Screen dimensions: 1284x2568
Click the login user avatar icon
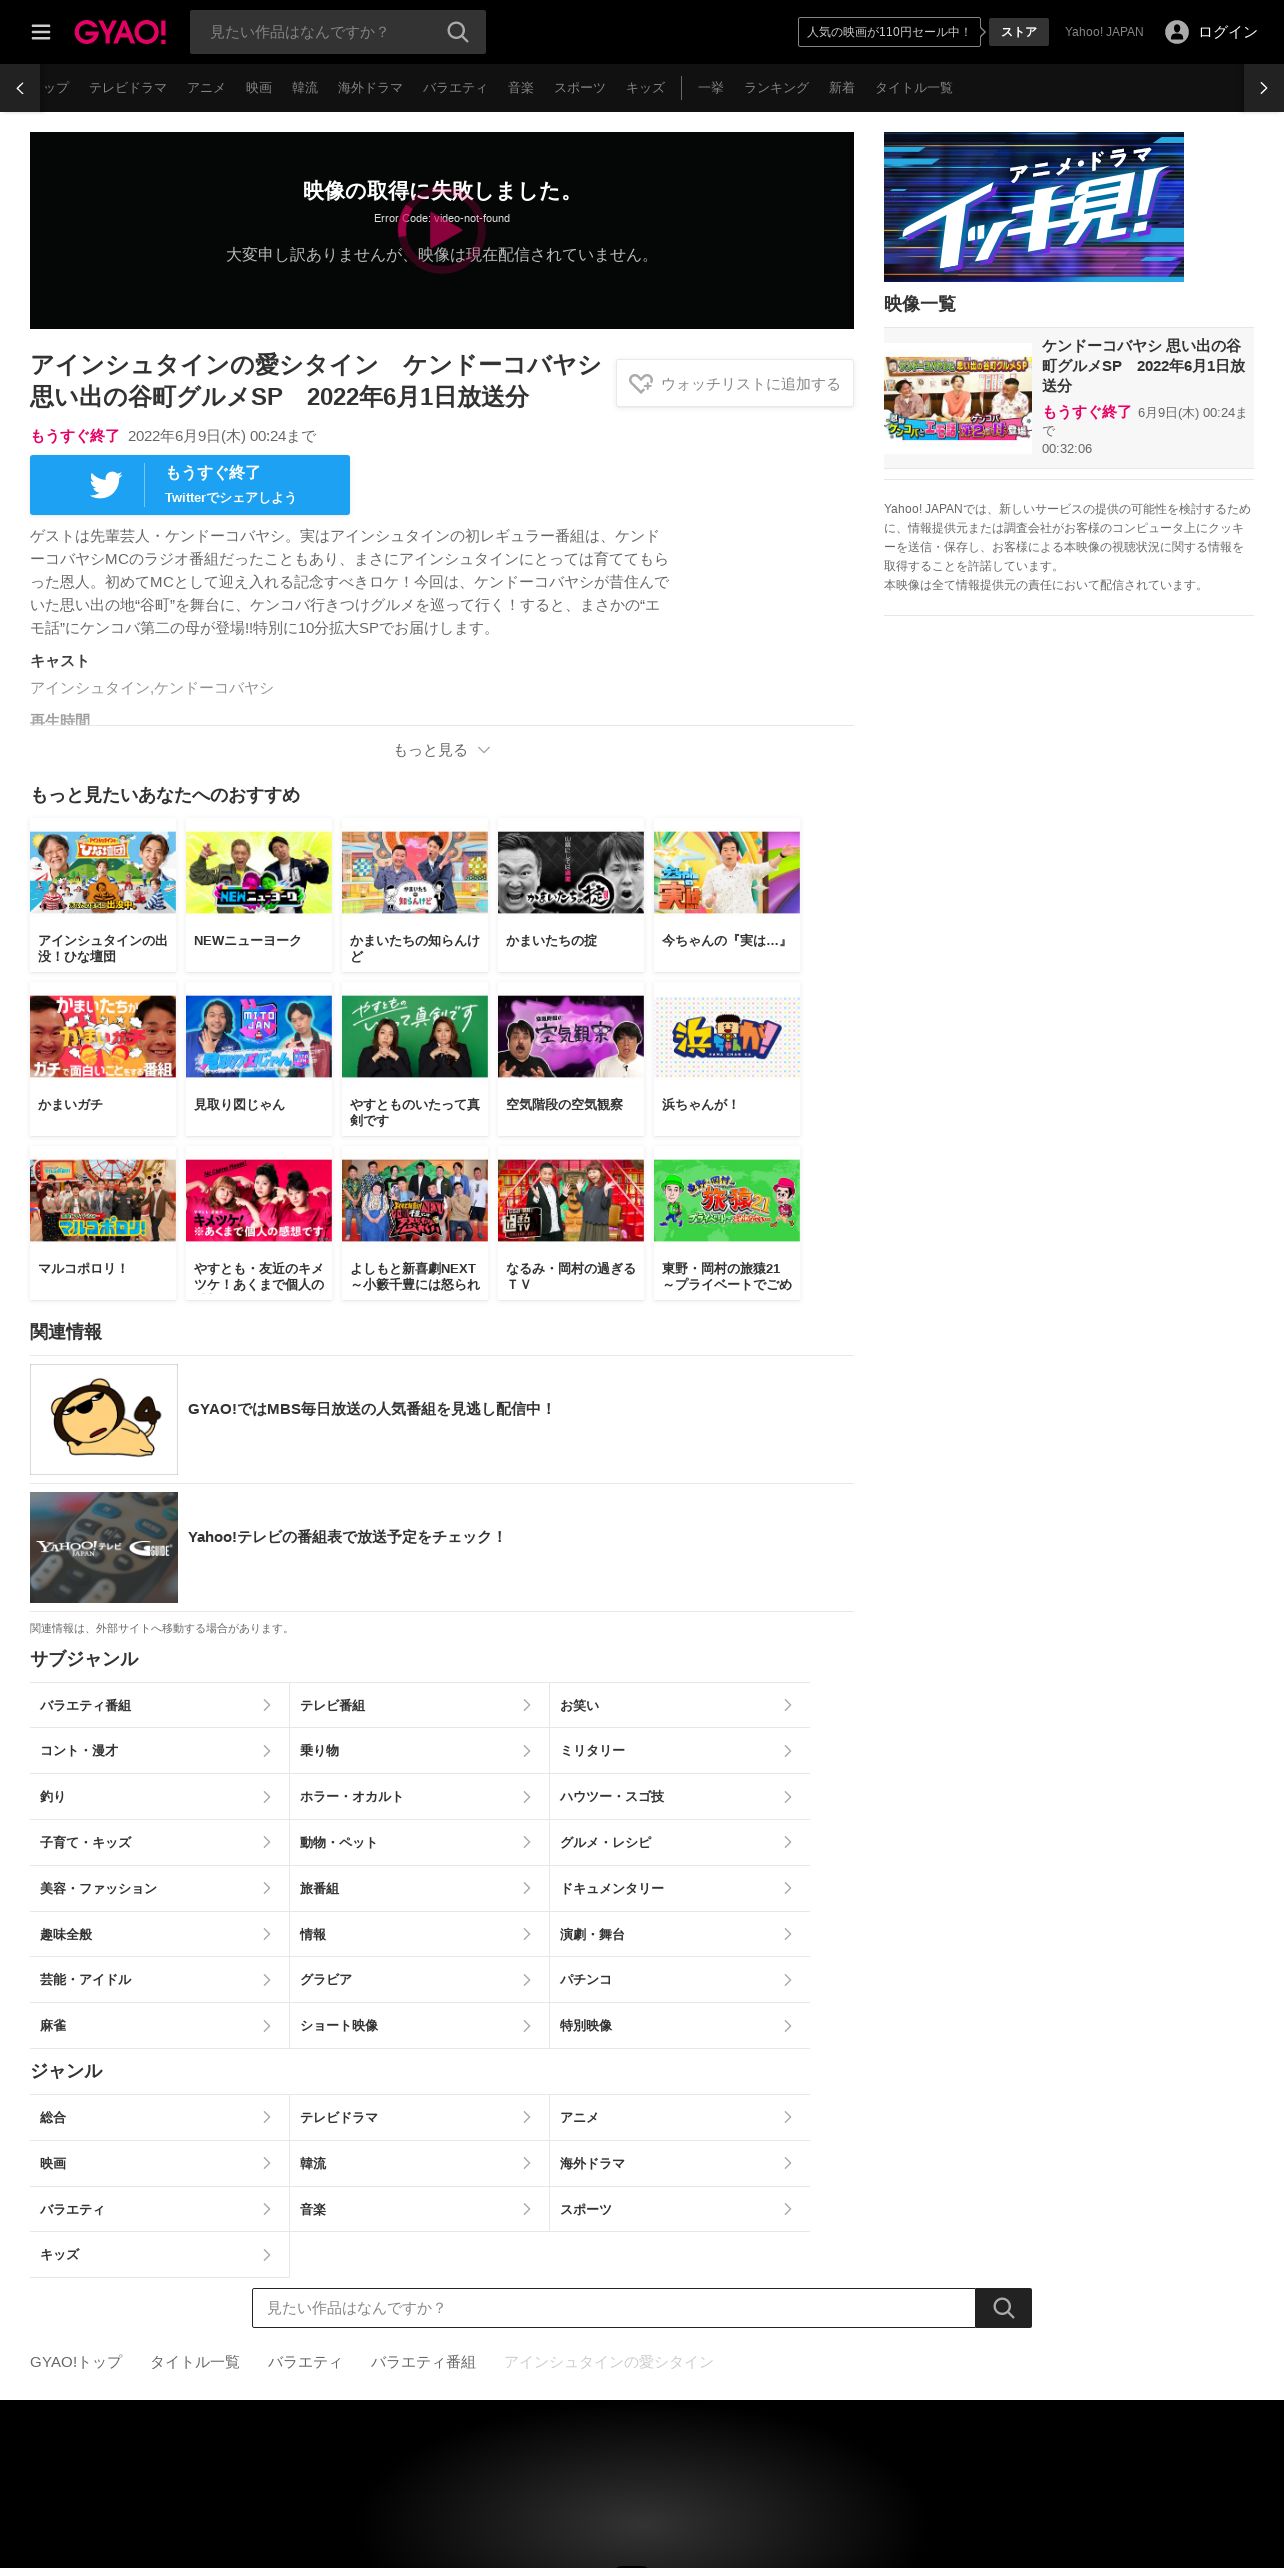[x=1177, y=32]
